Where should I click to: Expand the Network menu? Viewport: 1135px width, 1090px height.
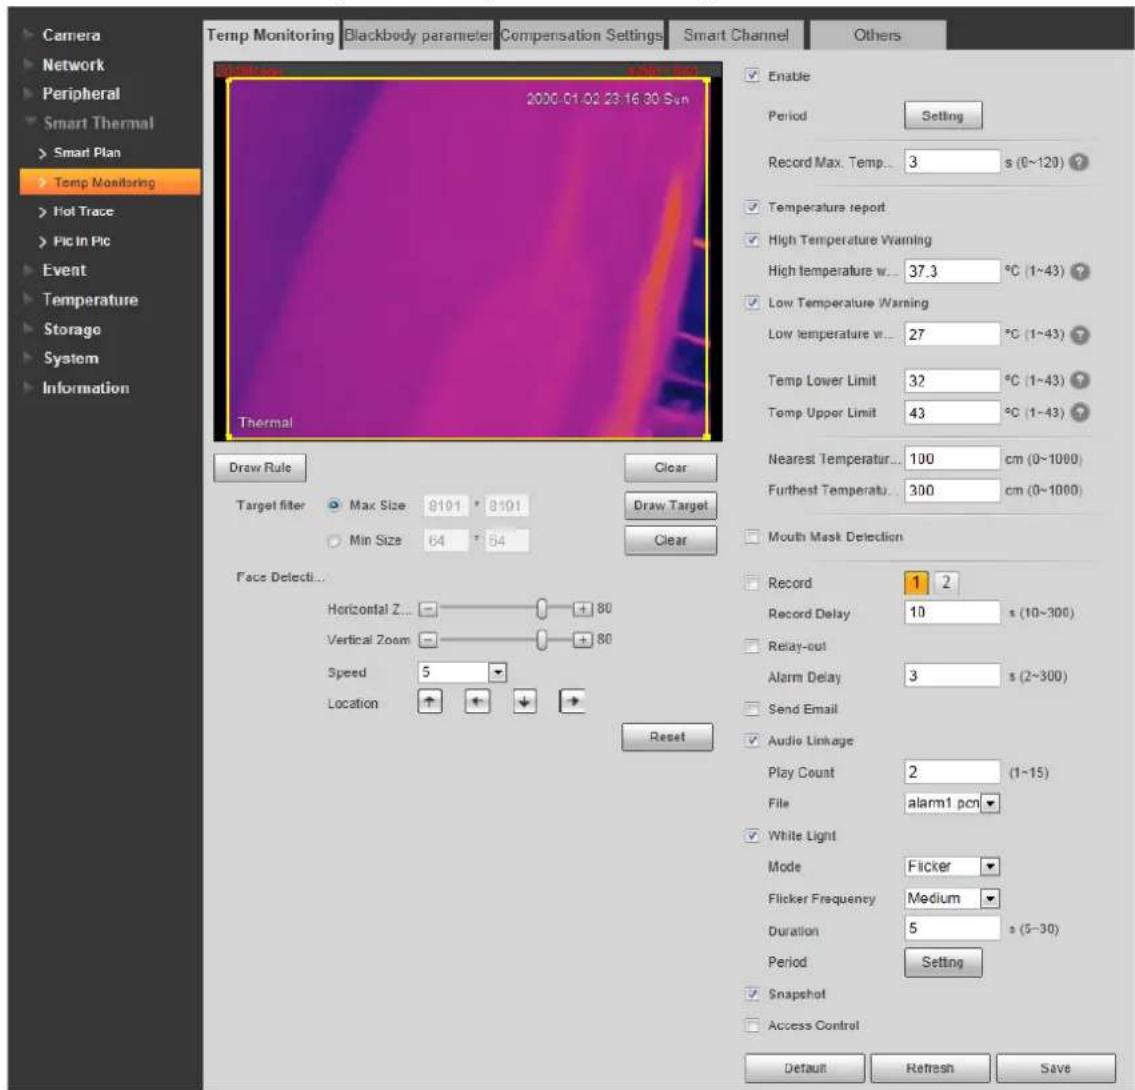pos(72,64)
